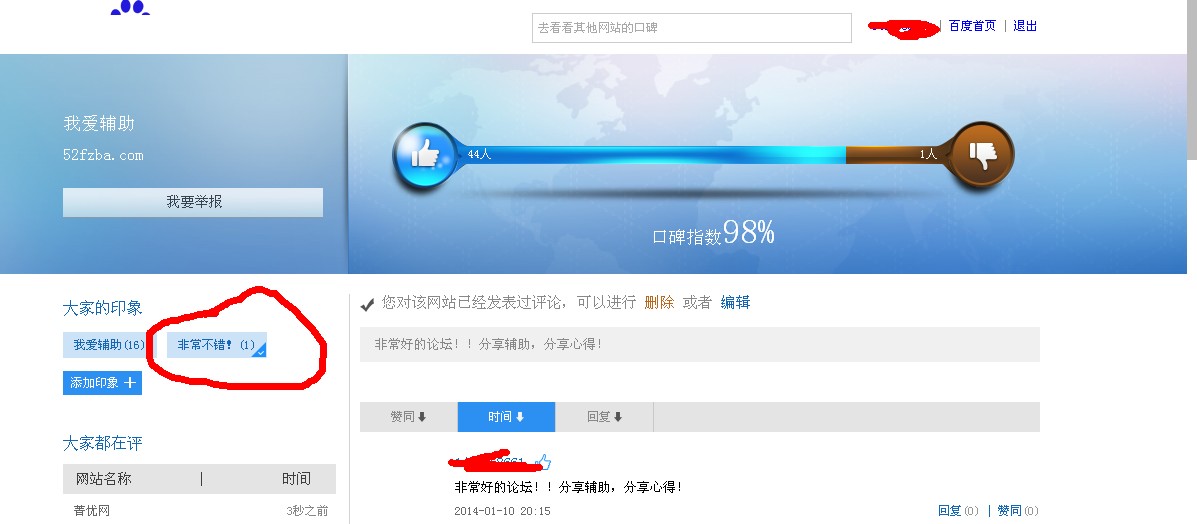The height and width of the screenshot is (524, 1197).
Task: Click the 删除 link to delete the review
Action: coord(659,302)
